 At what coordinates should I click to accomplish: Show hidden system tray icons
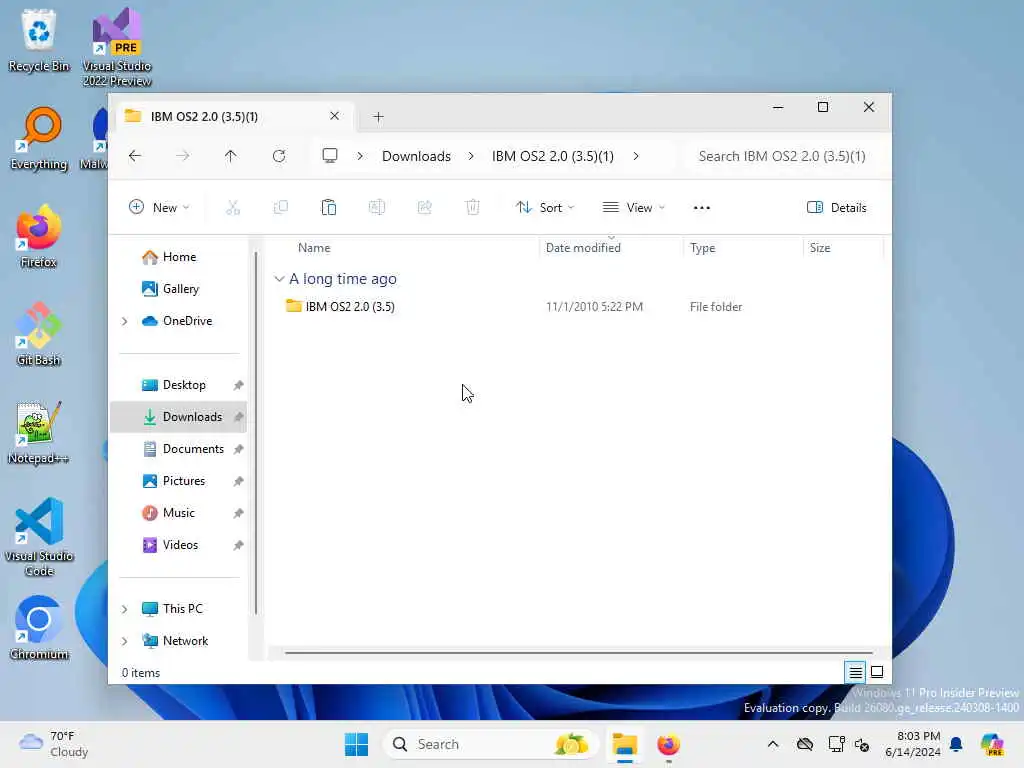point(773,744)
